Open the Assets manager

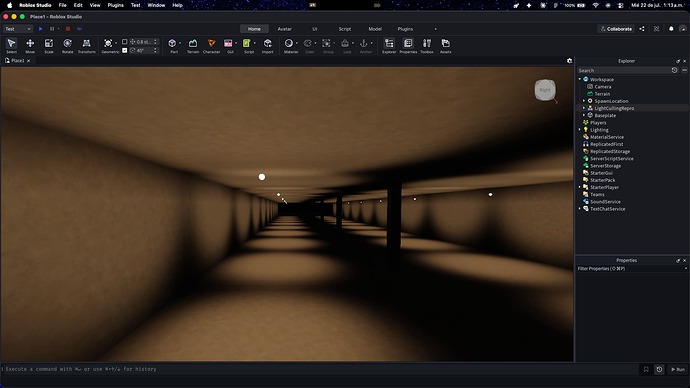[445, 45]
